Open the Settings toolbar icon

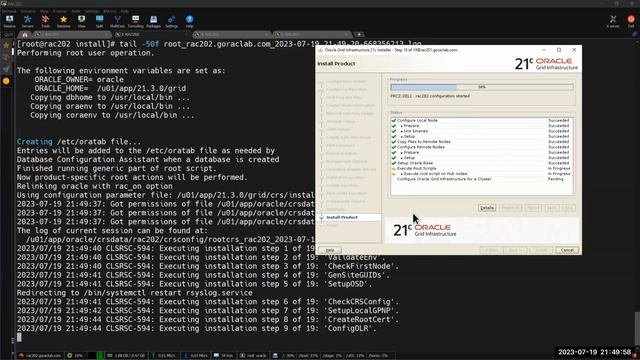[171, 21]
